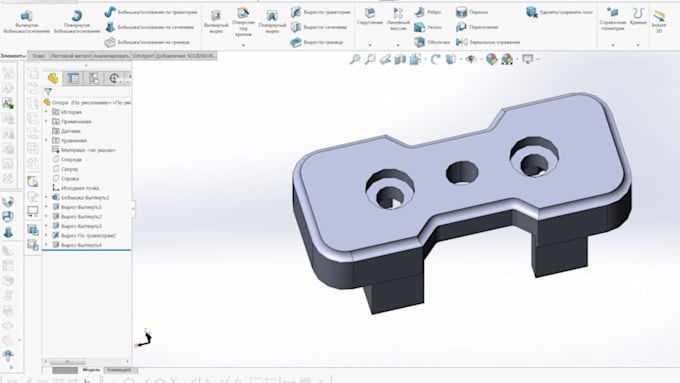Click Zoom to Fit in view toolbar
Screen dimensions: 680x383
(355, 59)
